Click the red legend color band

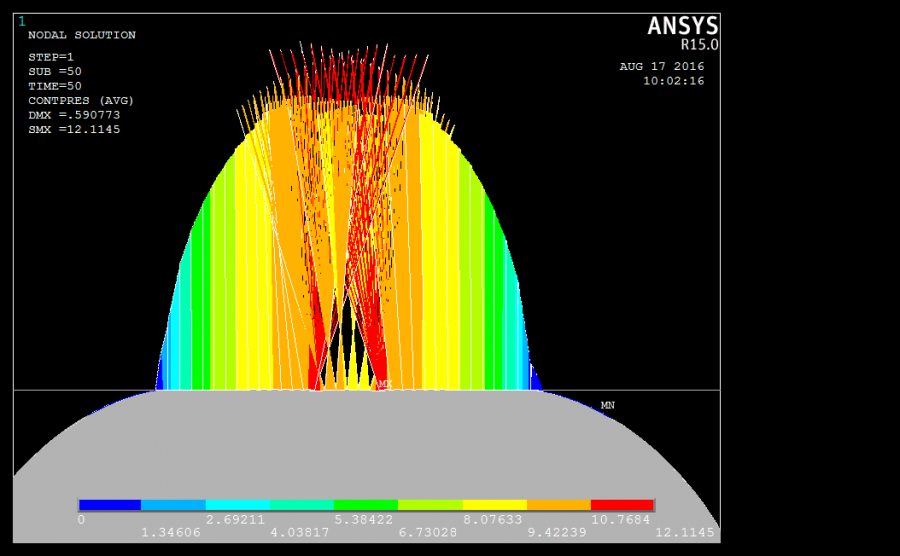[622, 505]
